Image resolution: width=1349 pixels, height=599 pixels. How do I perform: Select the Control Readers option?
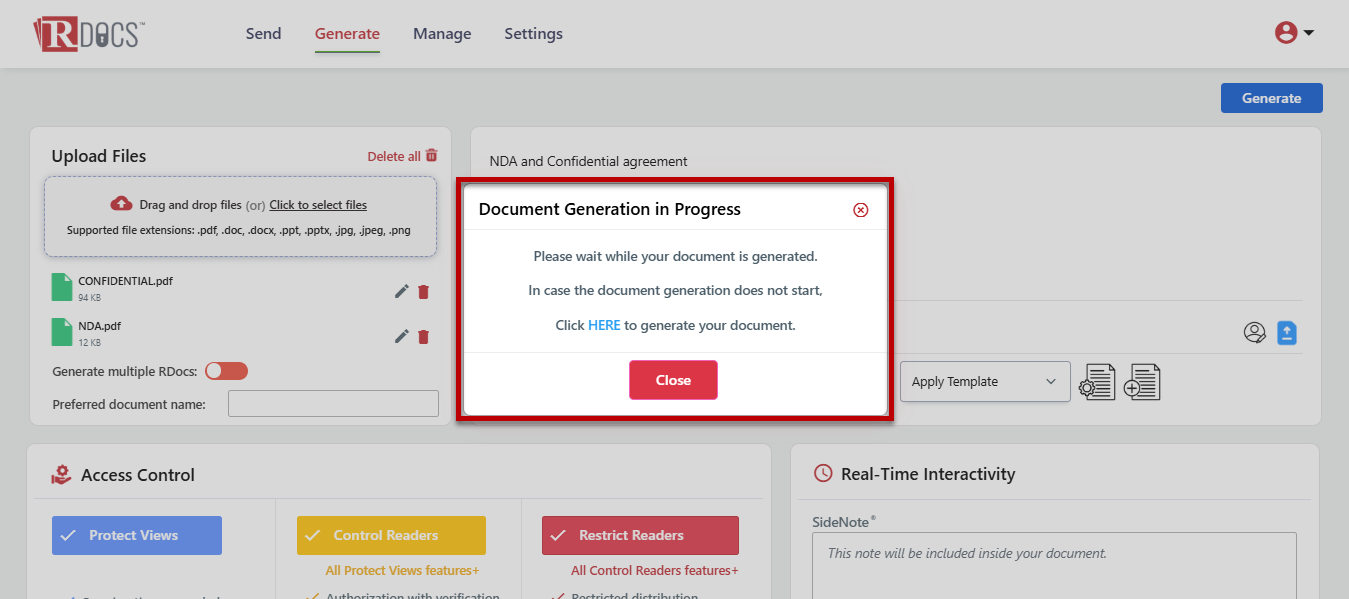tap(391, 535)
